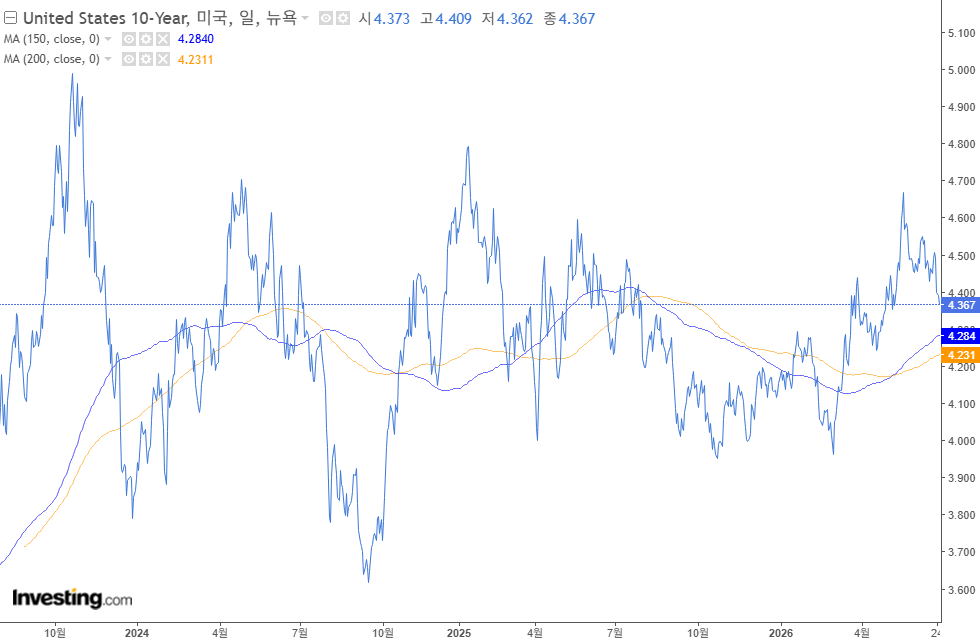This screenshot has width=980, height=640.
Task: Expand the MA (200, close, 0) dropdown arrow
Action: pos(108,59)
